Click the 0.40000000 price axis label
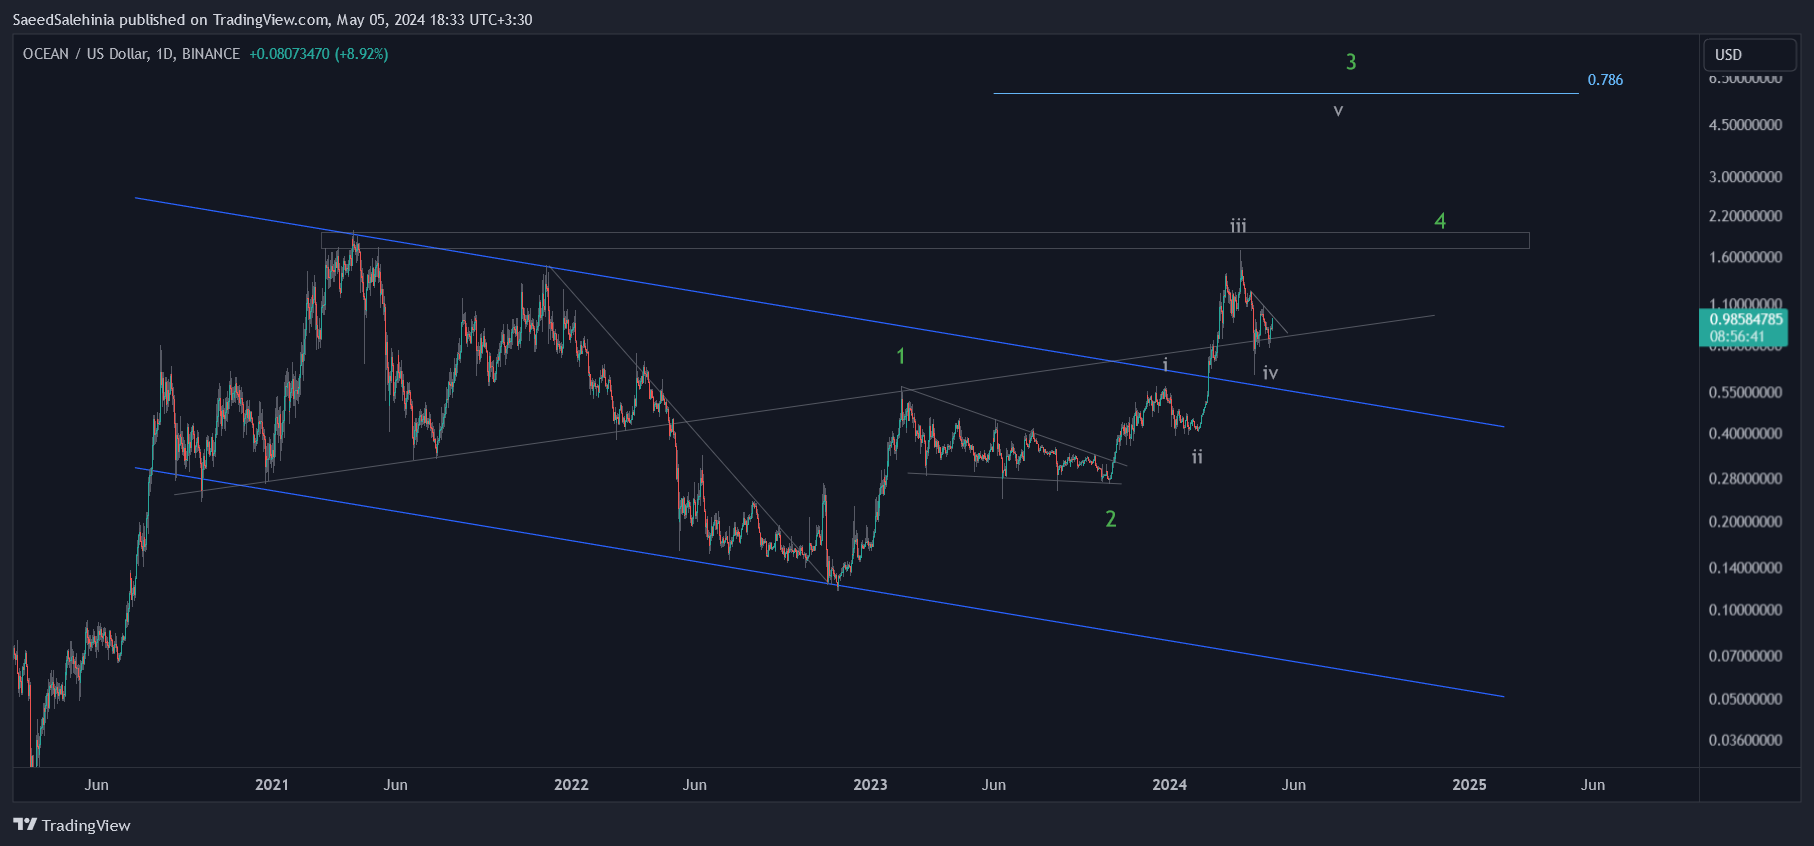The width and height of the screenshot is (1814, 846). (1745, 433)
